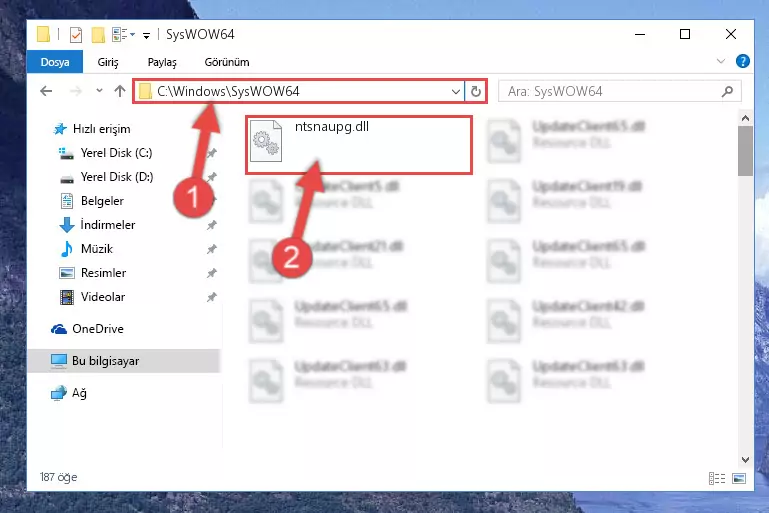Go back with the left arrow
Image resolution: width=769 pixels, height=513 pixels.
[x=46, y=91]
